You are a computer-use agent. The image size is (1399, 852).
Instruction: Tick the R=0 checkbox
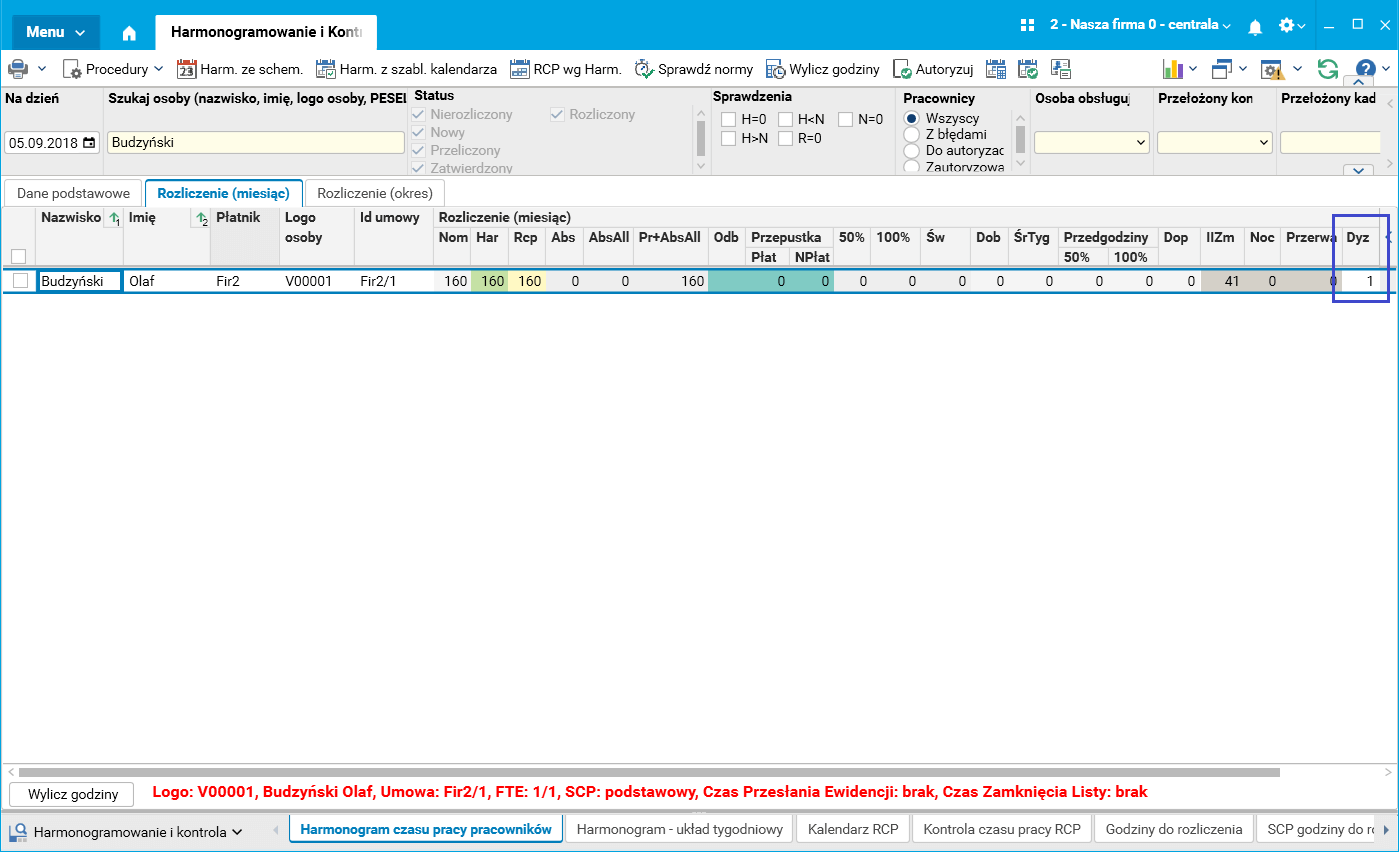[x=786, y=139]
